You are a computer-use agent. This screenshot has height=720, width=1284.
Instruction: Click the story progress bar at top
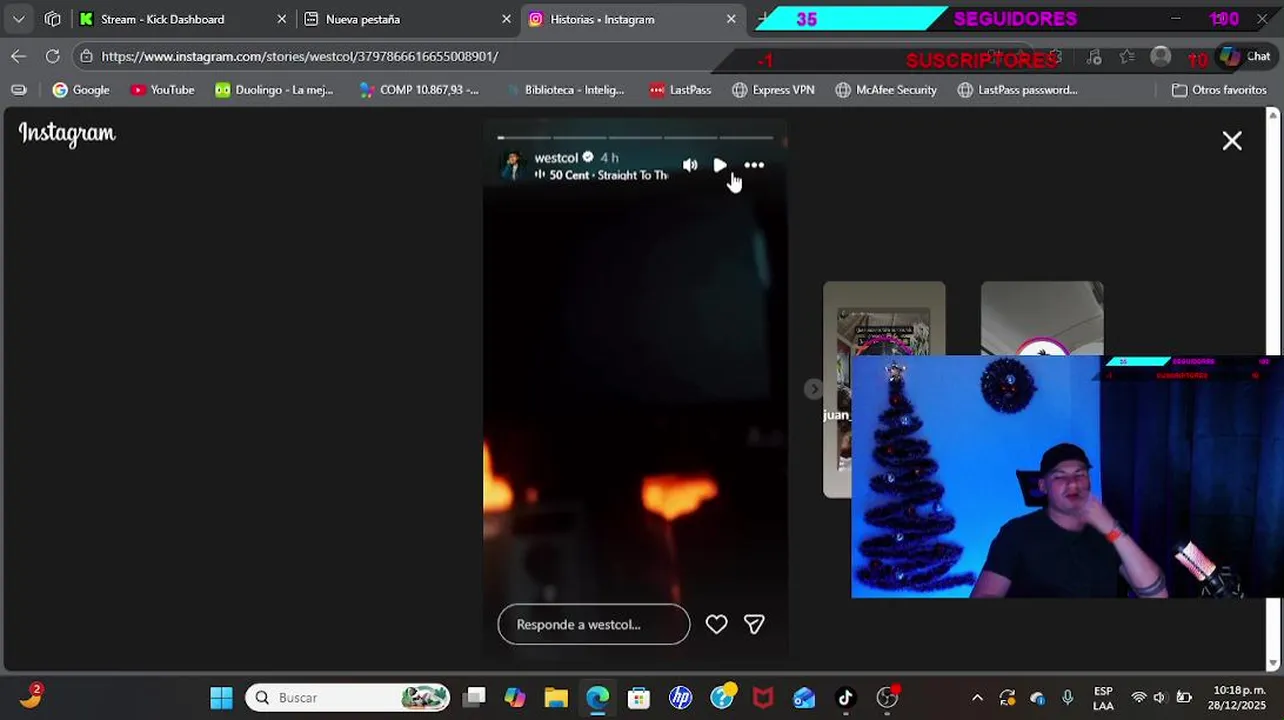635,138
